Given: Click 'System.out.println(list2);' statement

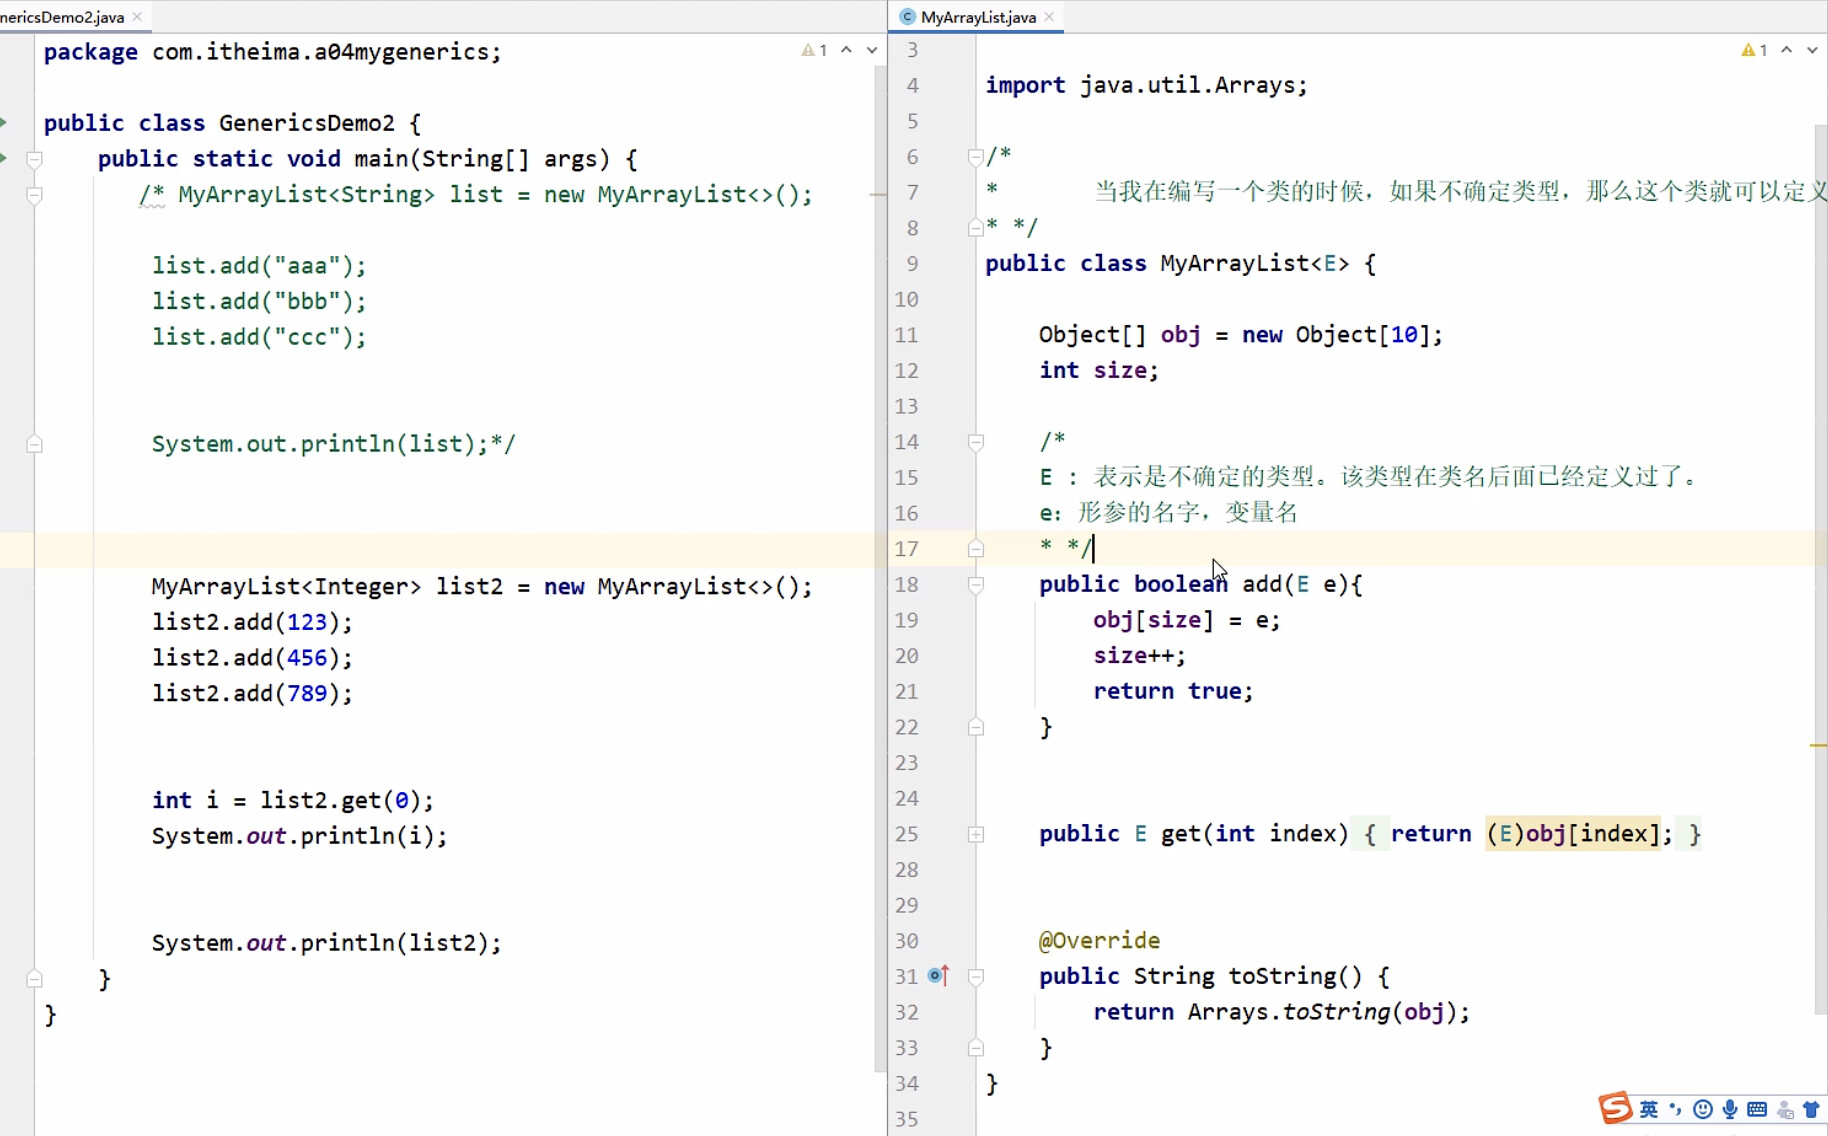Looking at the screenshot, I should tap(326, 943).
